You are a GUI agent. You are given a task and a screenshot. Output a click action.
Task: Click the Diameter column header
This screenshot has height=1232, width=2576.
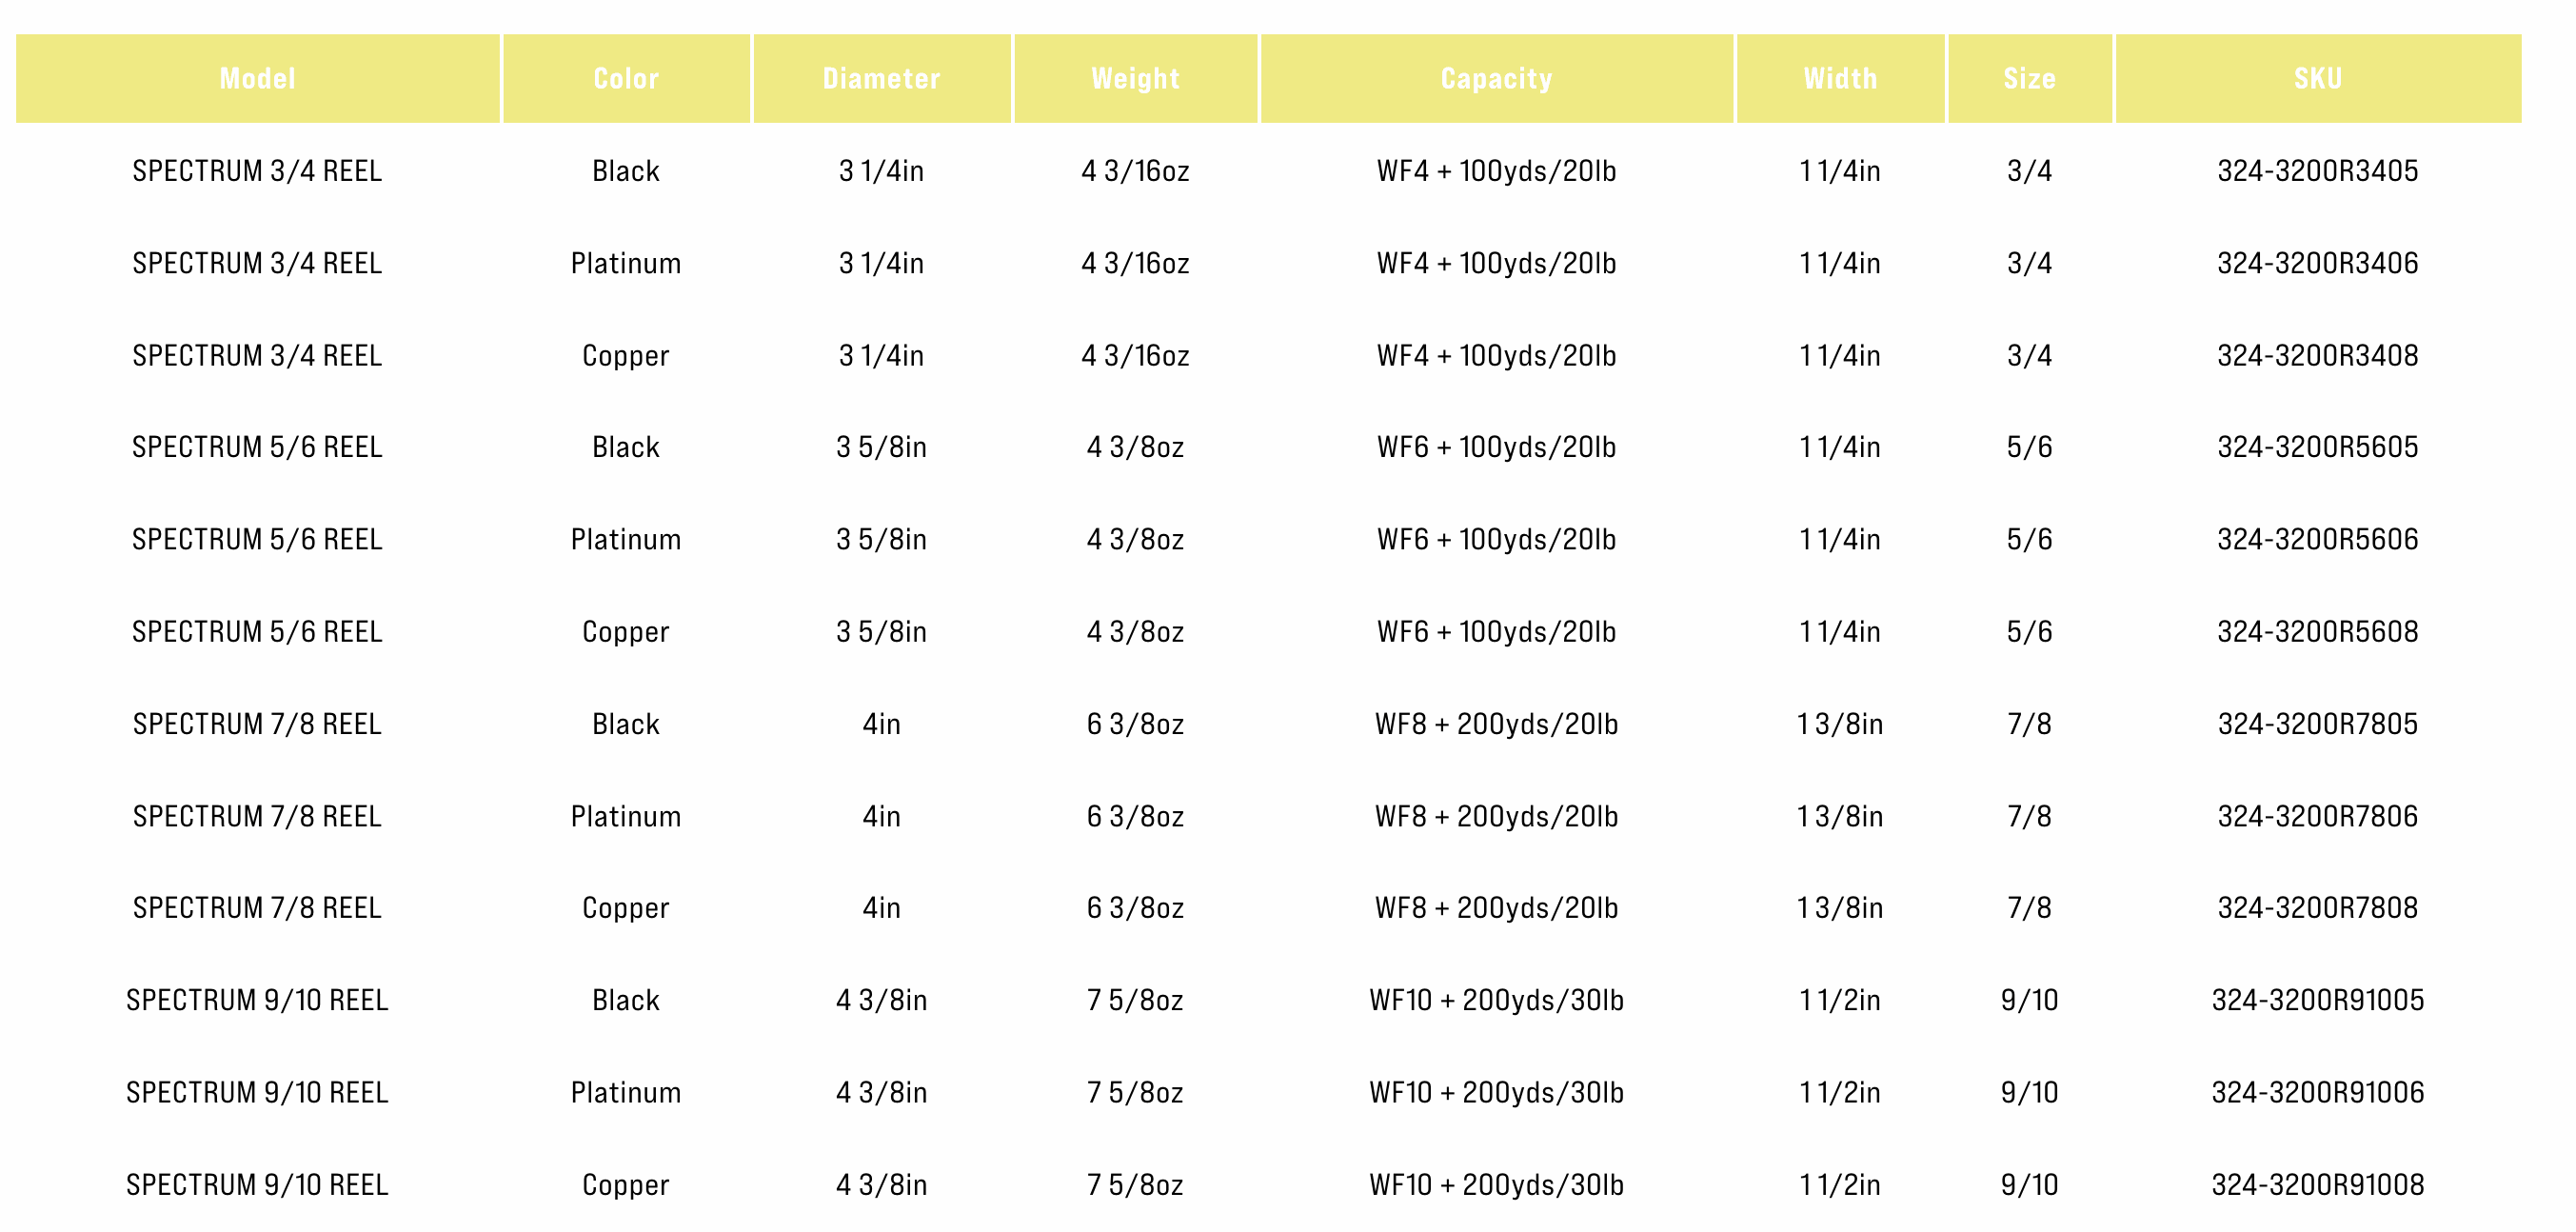881,79
